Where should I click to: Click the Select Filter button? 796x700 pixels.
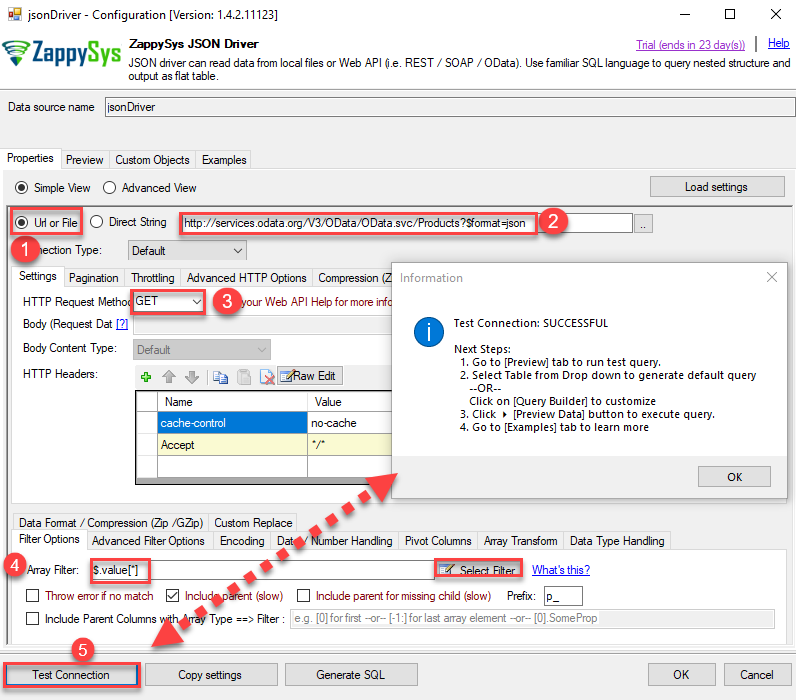pyautogui.click(x=478, y=570)
